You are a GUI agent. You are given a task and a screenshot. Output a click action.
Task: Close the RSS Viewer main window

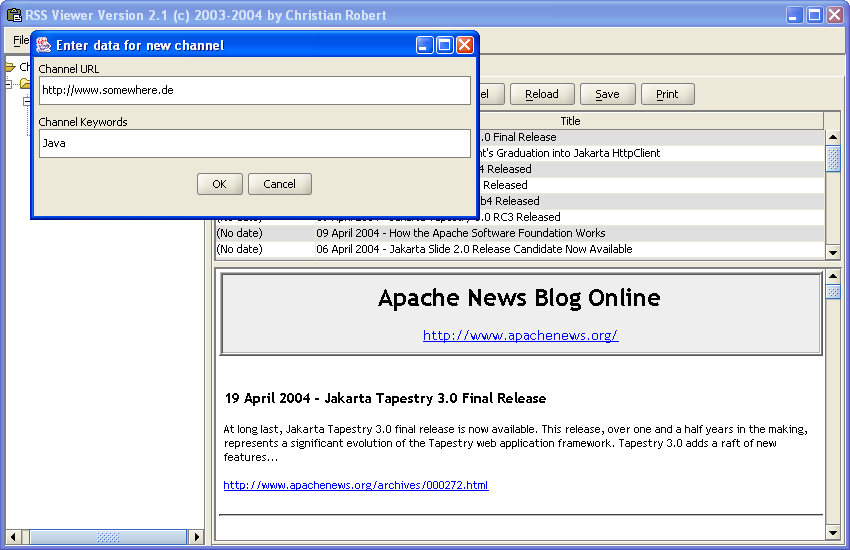click(835, 15)
